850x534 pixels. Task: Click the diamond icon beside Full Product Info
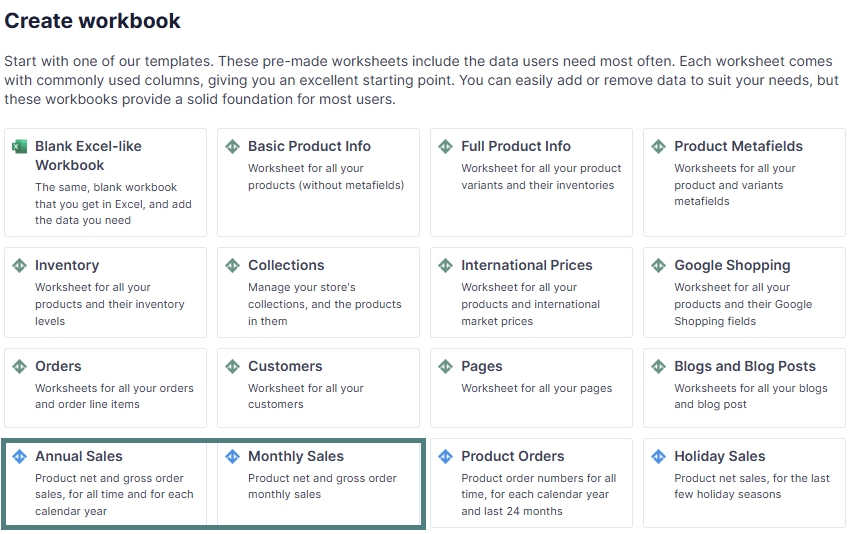(x=446, y=146)
